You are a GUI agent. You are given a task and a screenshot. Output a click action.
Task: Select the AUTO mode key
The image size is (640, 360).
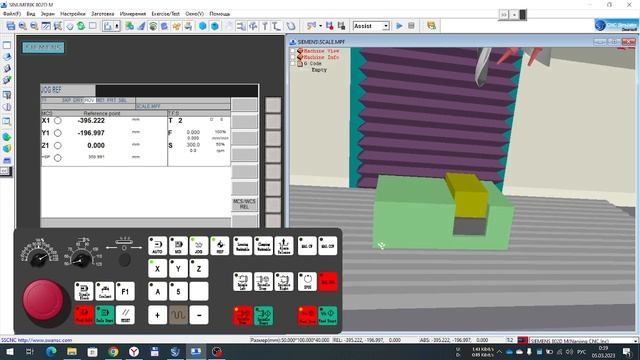click(x=158, y=246)
